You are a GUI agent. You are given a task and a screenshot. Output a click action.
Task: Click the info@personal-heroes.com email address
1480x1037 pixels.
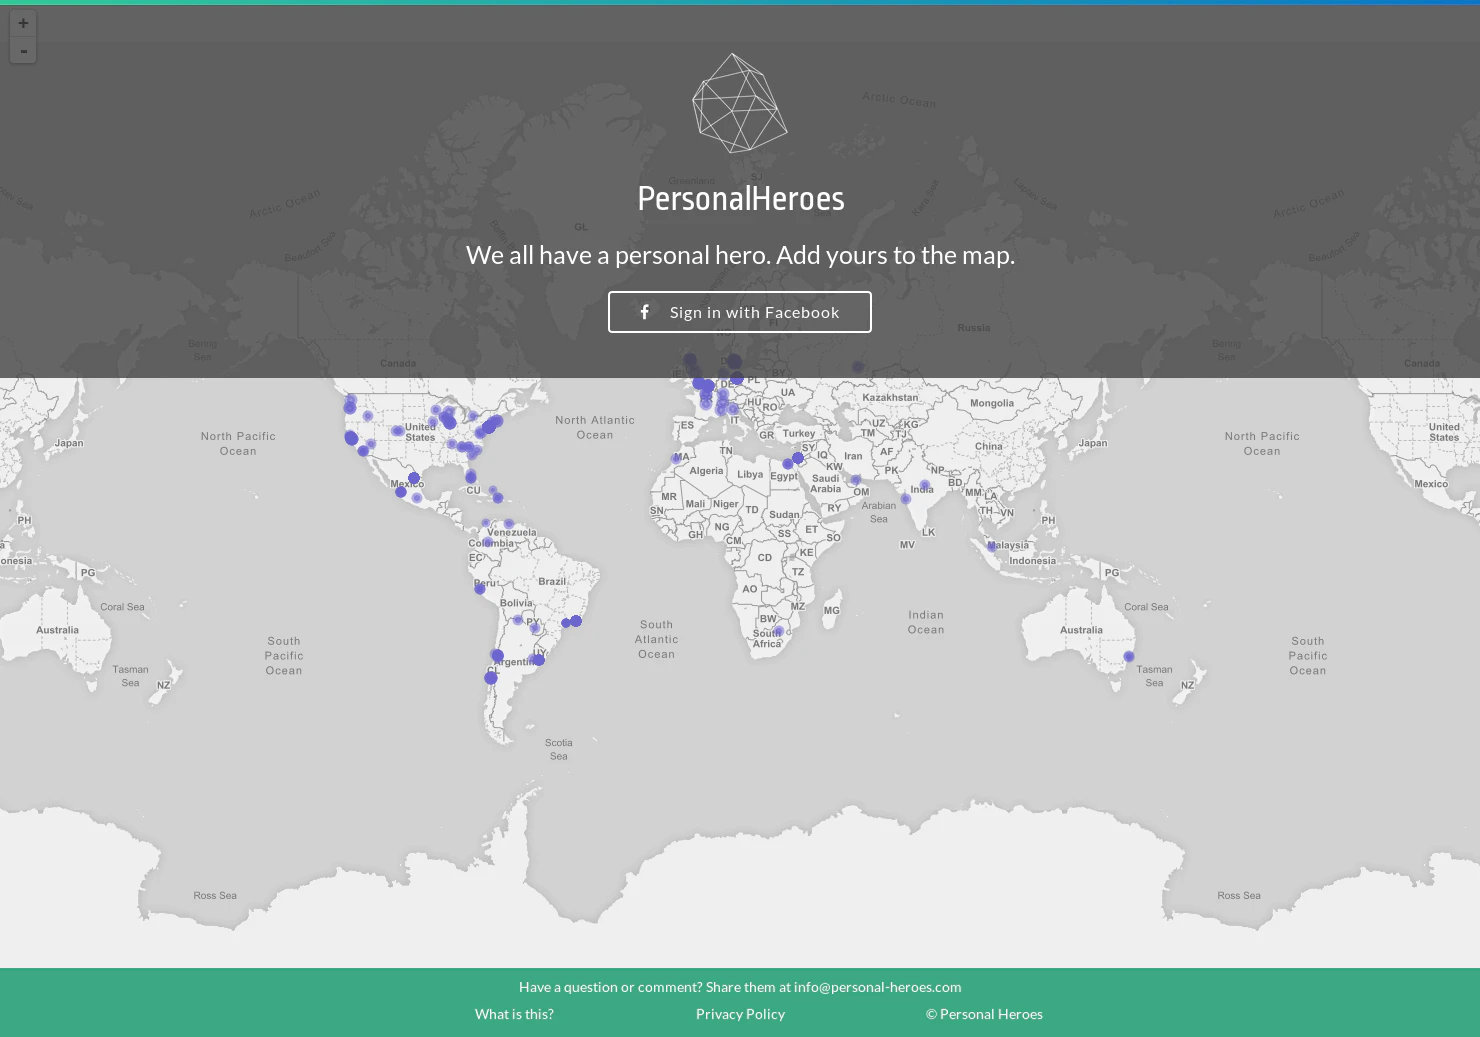point(877,987)
